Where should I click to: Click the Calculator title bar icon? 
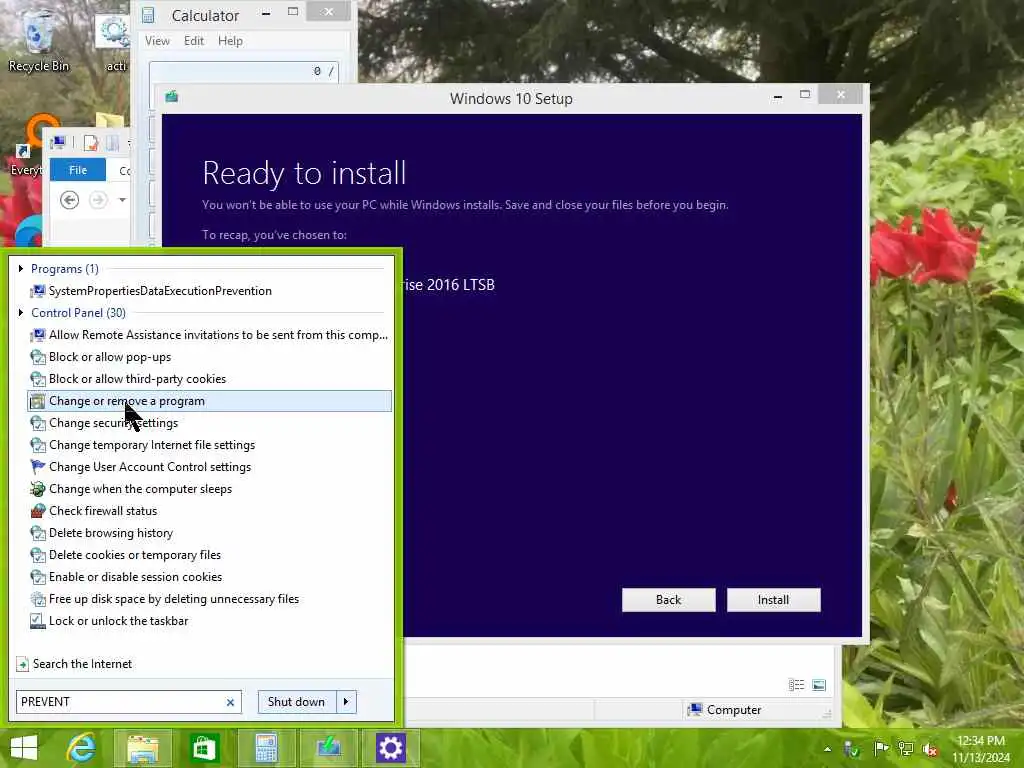coord(148,14)
